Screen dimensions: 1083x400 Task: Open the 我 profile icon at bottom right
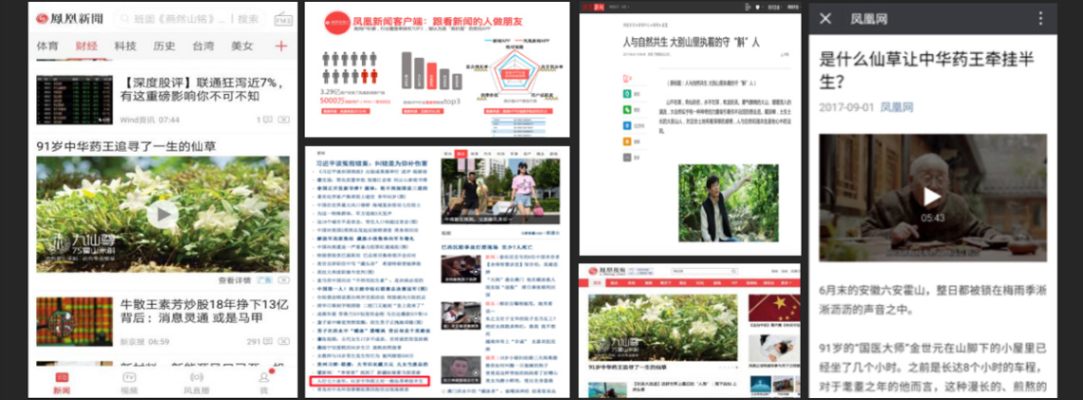coord(264,382)
